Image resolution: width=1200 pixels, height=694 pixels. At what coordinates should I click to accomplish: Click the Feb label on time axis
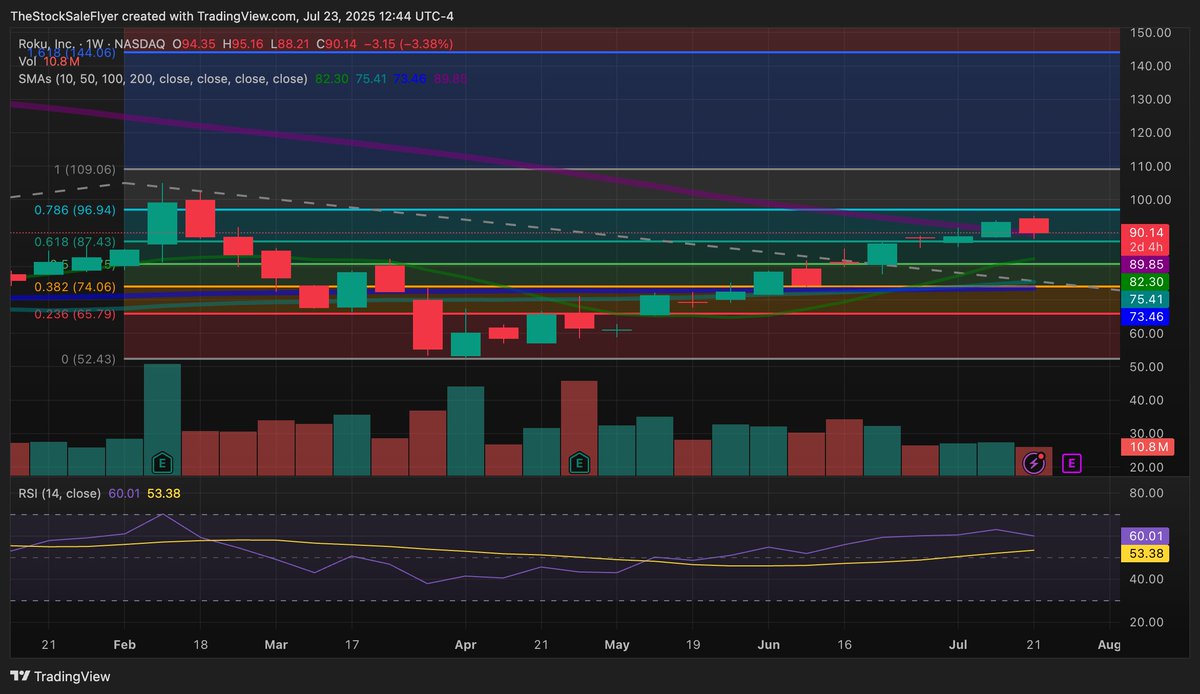tap(124, 645)
